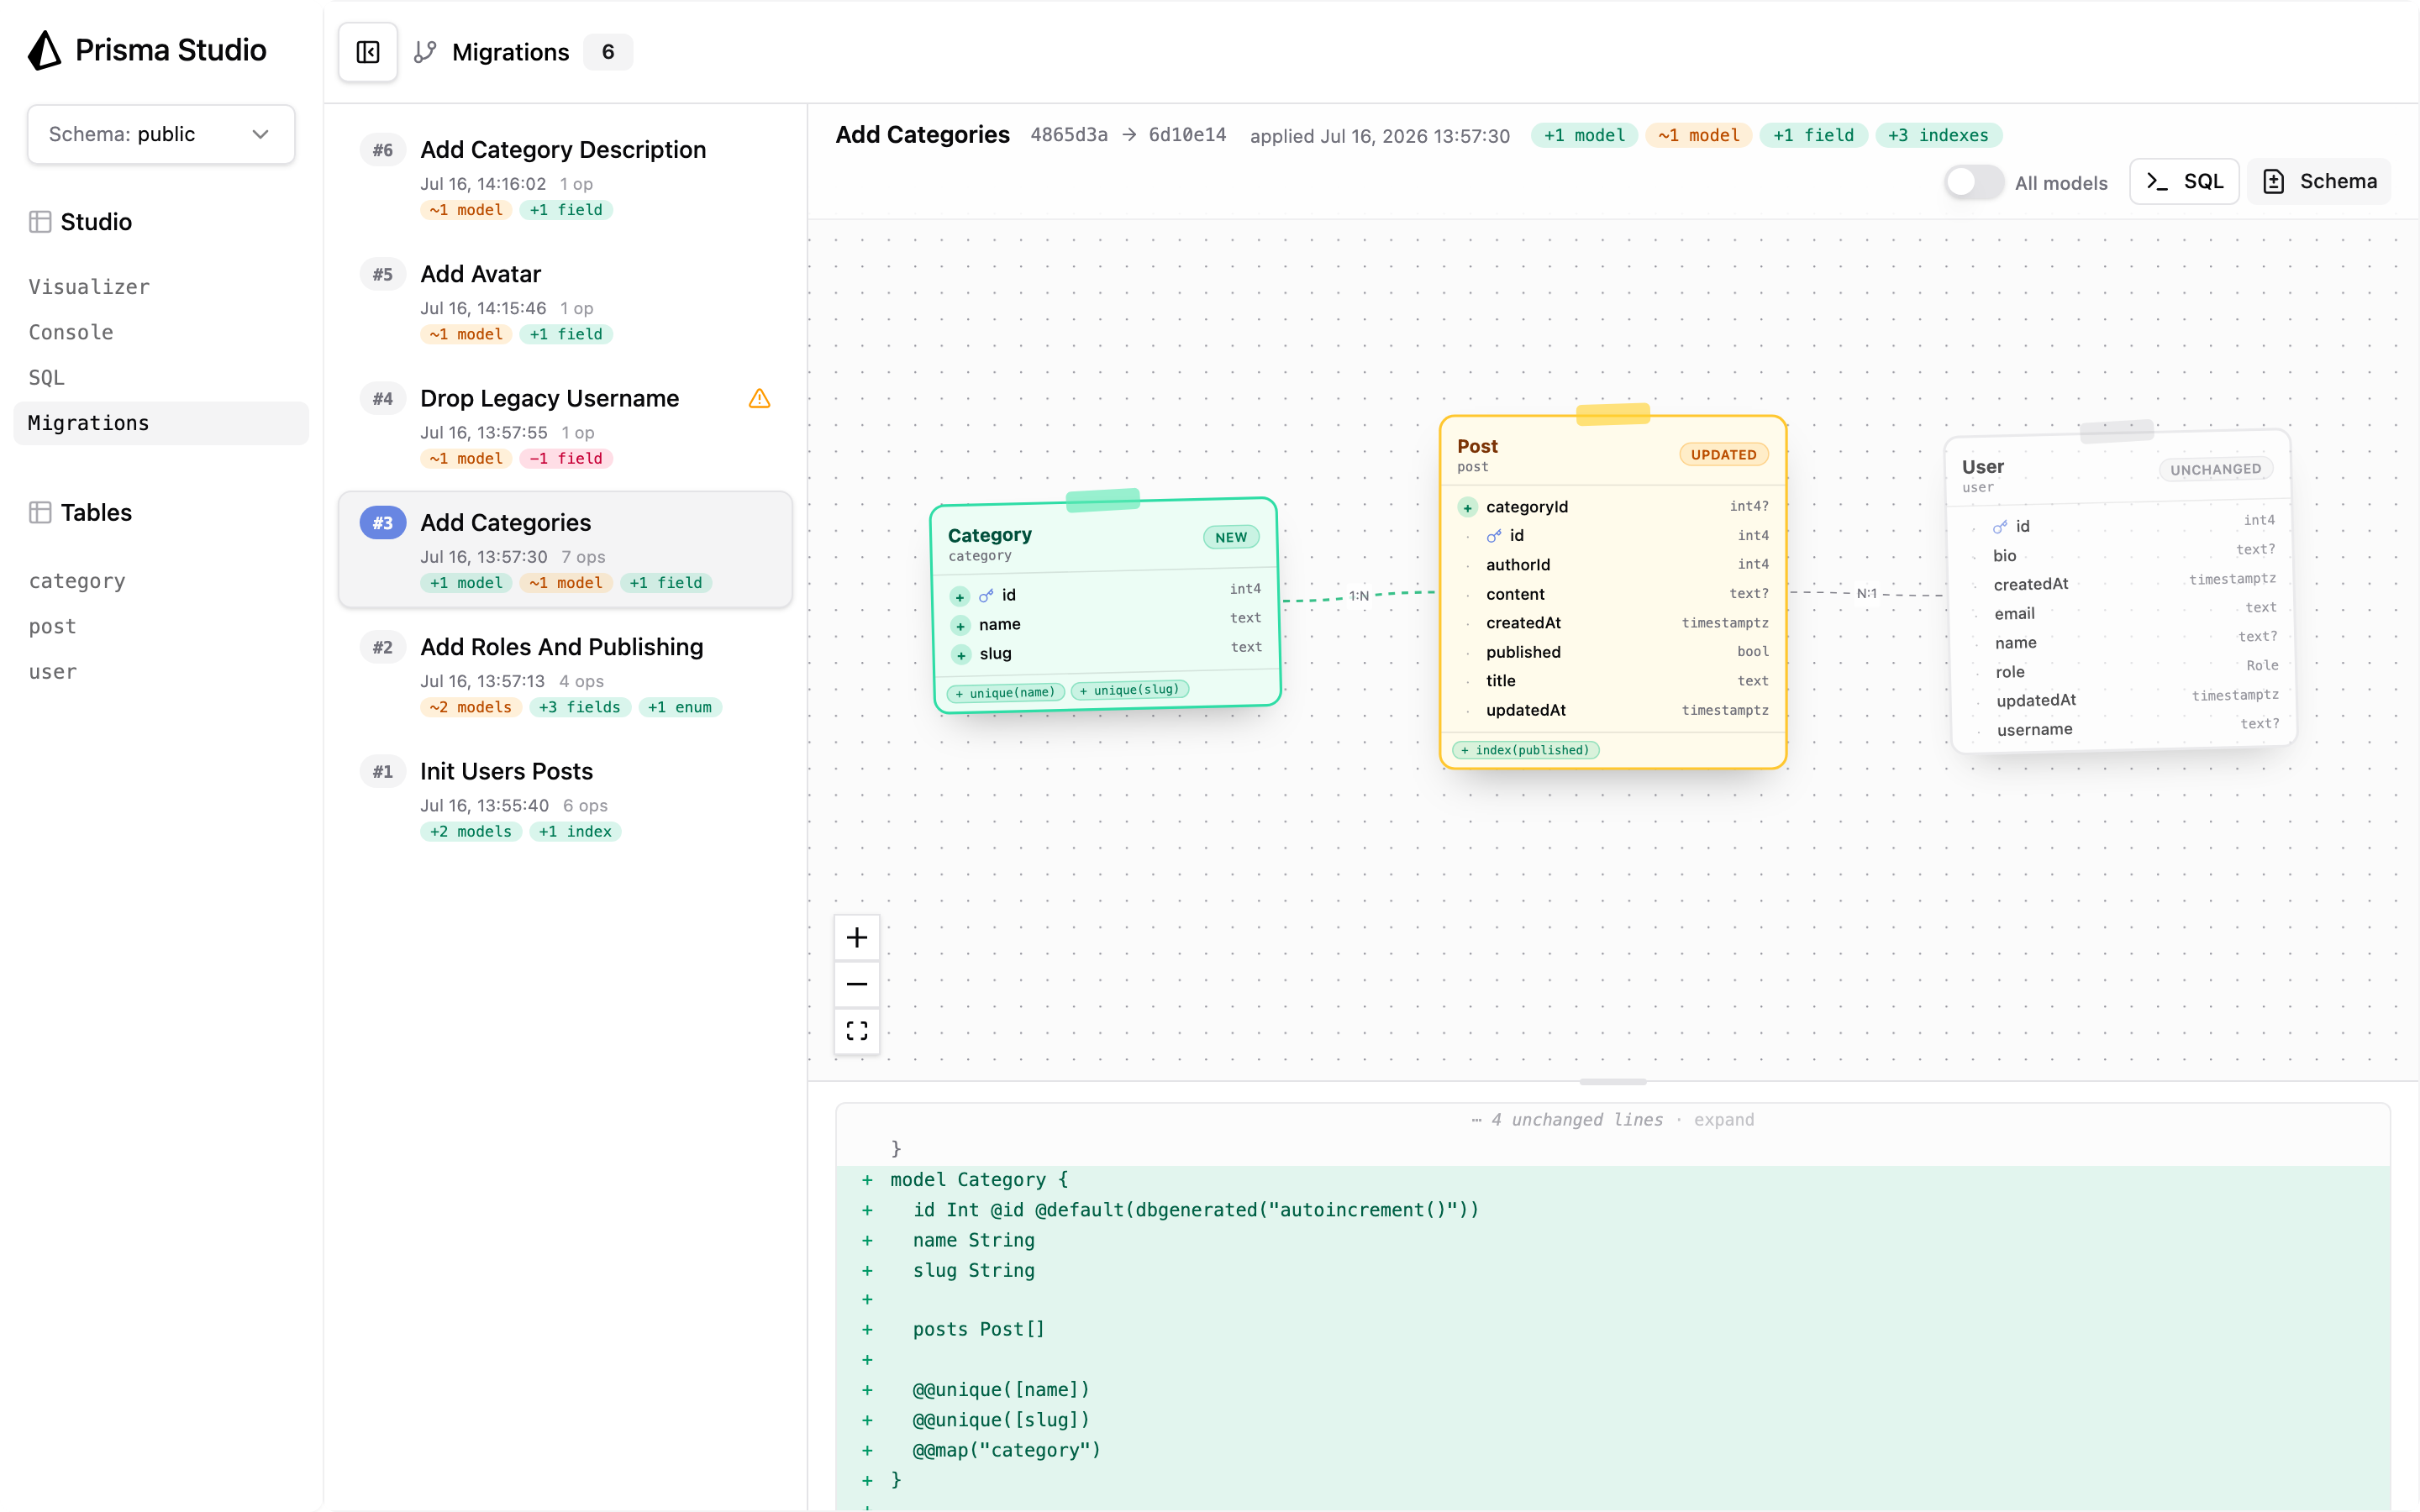This screenshot has width=2420, height=1512.
Task: Click the Prisma logo icon
Action: click(44, 50)
